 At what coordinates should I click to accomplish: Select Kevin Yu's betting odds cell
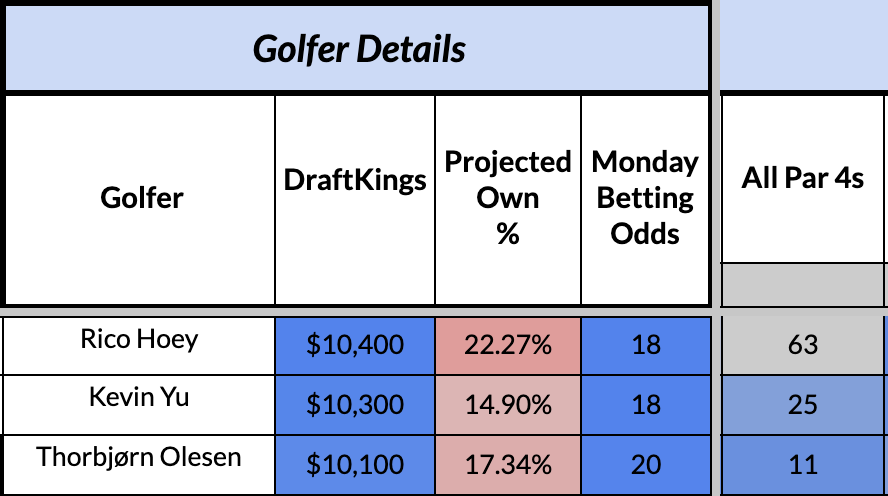(x=646, y=405)
